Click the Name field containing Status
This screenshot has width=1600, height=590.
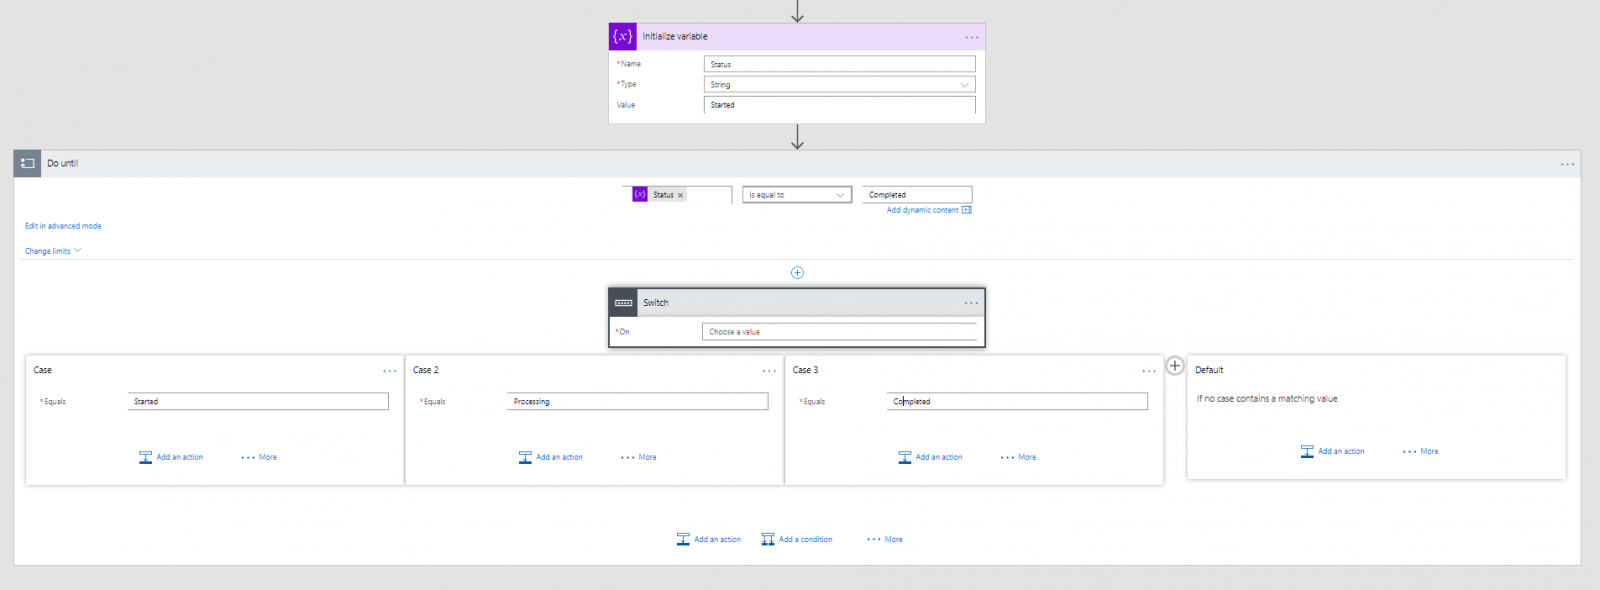[x=839, y=64]
